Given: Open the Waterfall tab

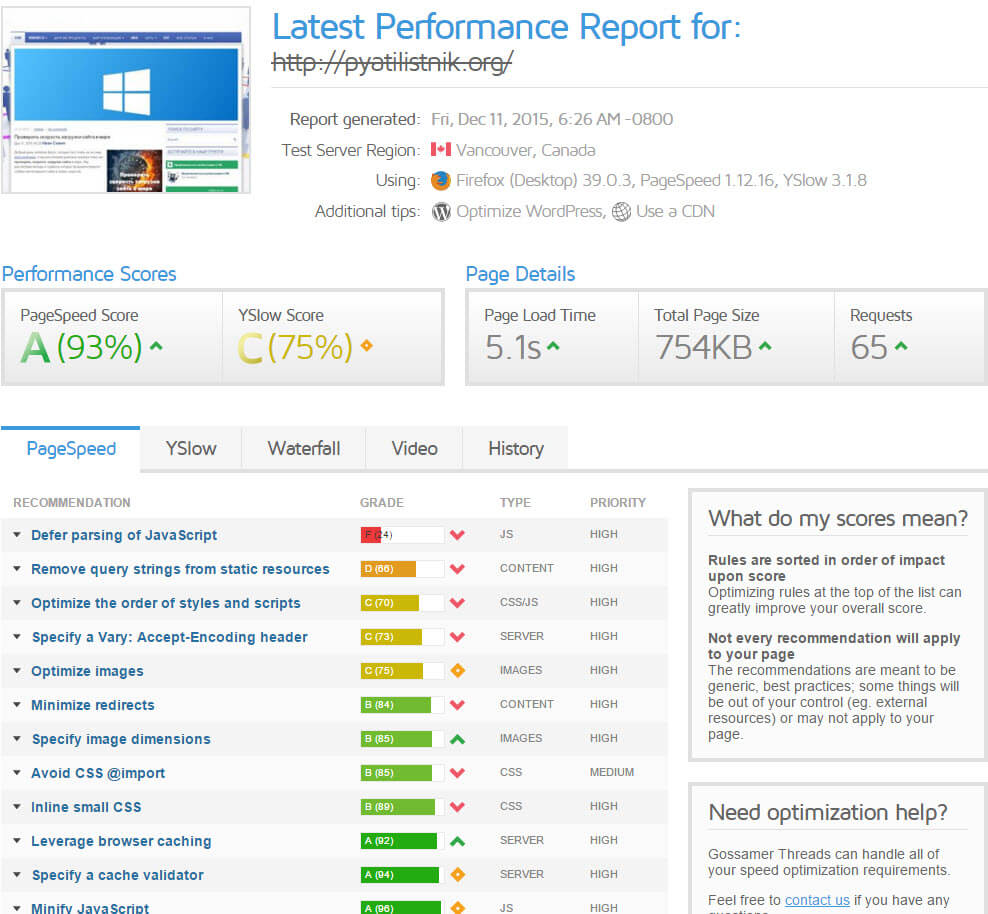Looking at the screenshot, I should pyautogui.click(x=304, y=448).
